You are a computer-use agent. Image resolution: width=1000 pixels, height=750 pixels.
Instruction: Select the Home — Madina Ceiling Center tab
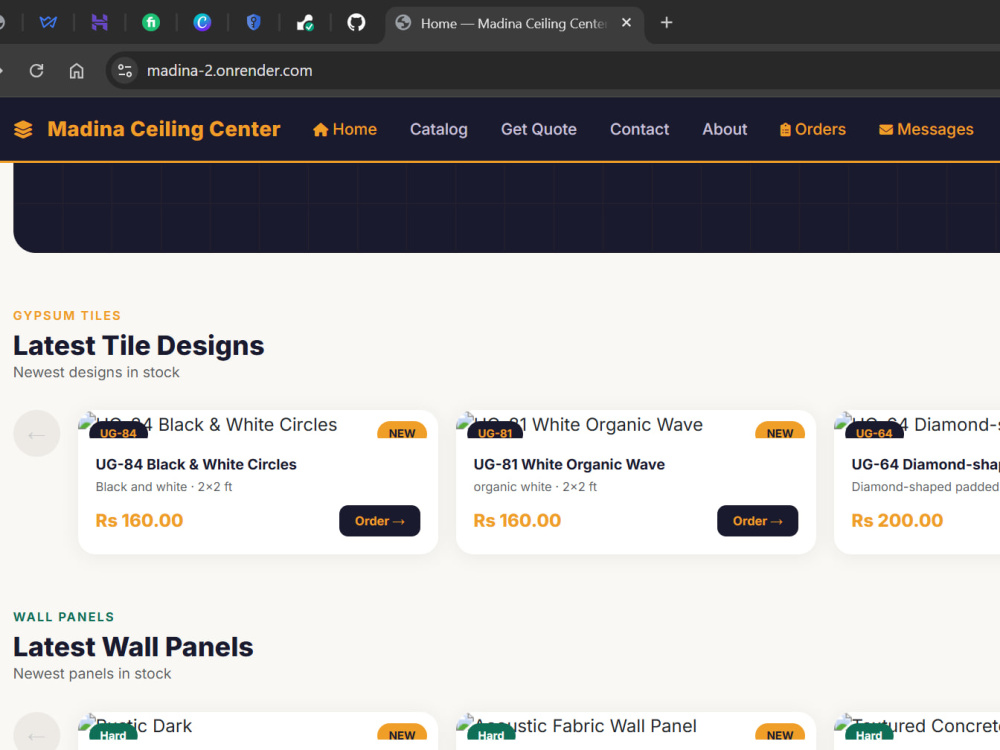click(x=514, y=24)
